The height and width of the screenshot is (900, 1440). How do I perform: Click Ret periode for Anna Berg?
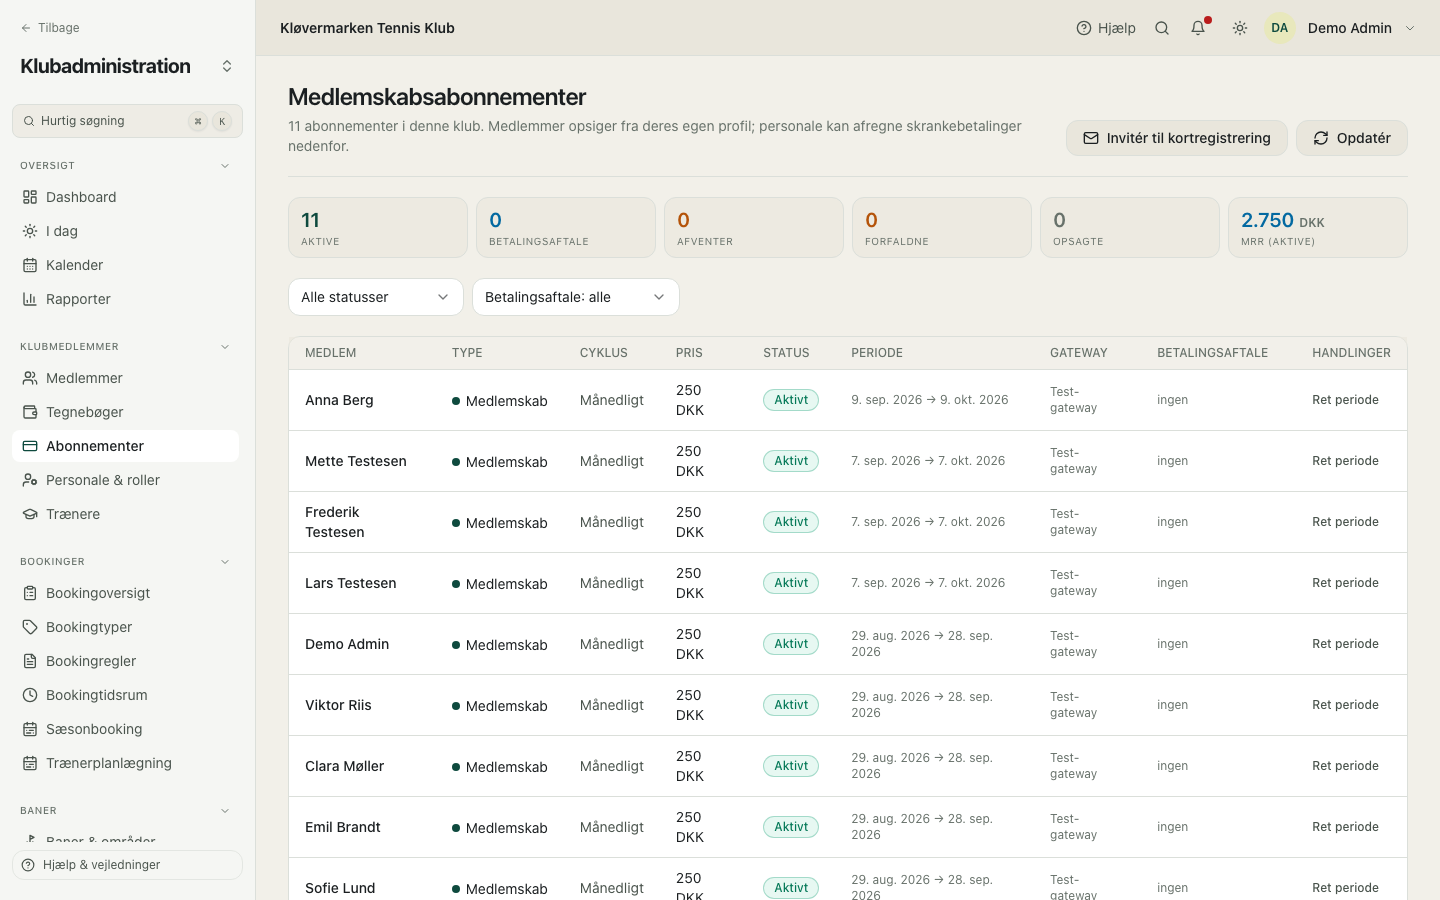coord(1345,400)
